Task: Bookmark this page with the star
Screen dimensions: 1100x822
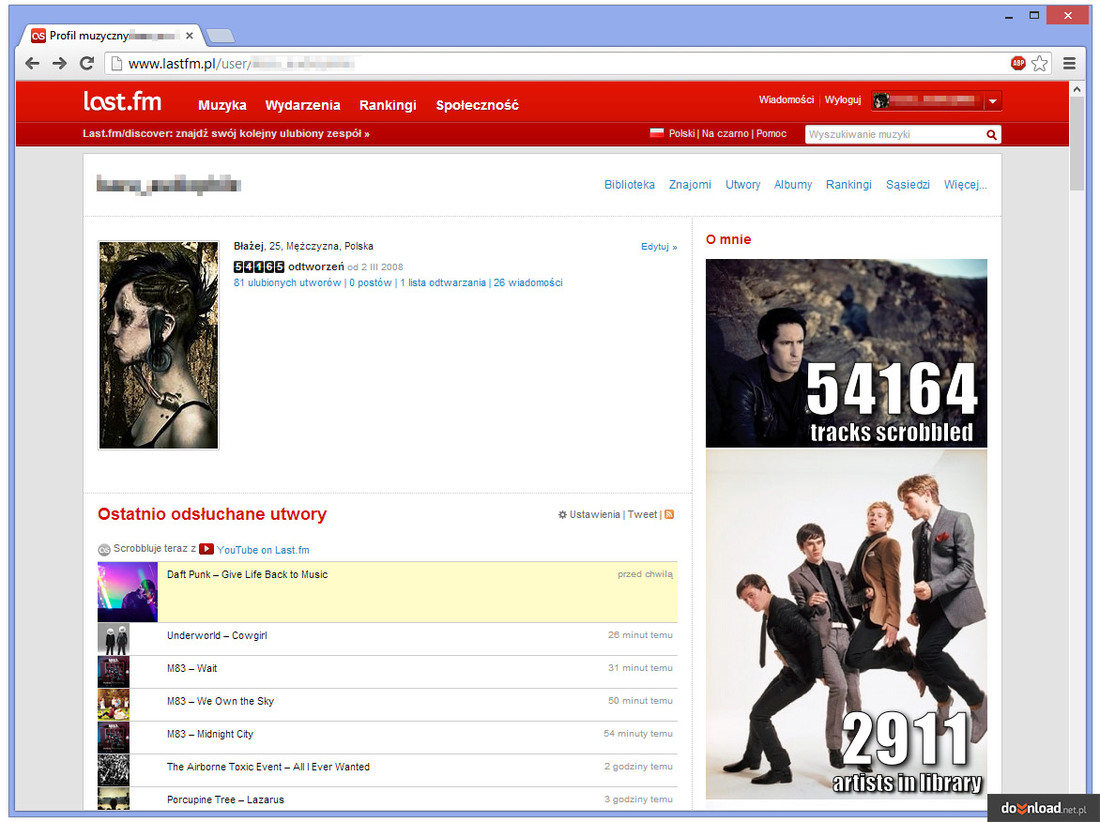Action: 1040,64
